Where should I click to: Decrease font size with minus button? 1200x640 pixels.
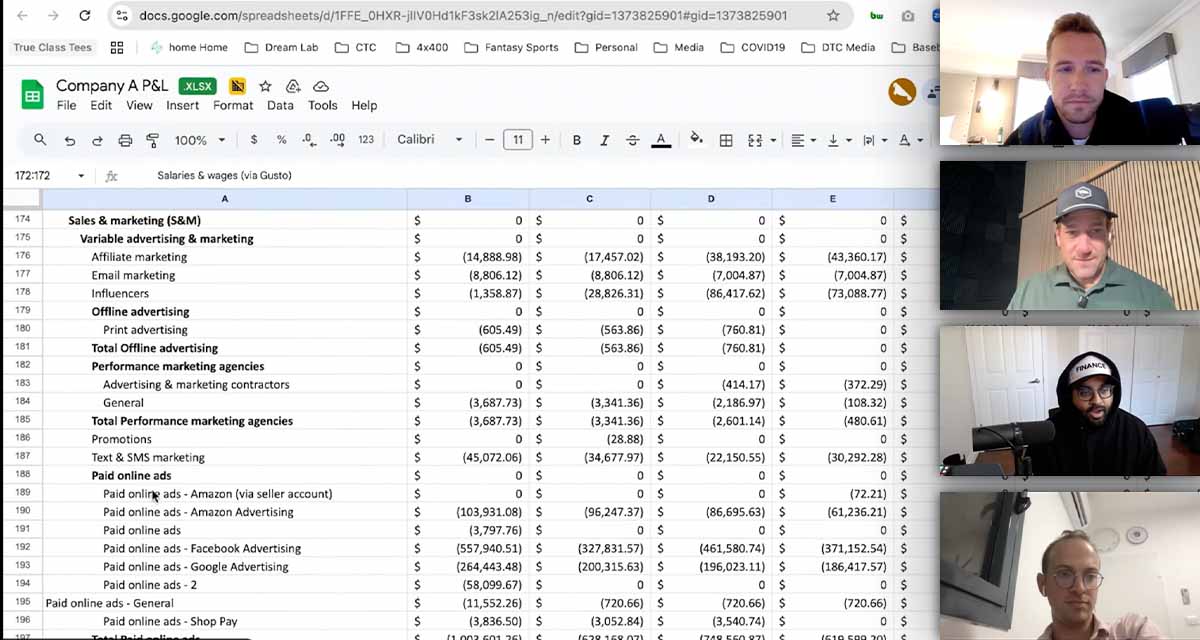[x=490, y=140]
